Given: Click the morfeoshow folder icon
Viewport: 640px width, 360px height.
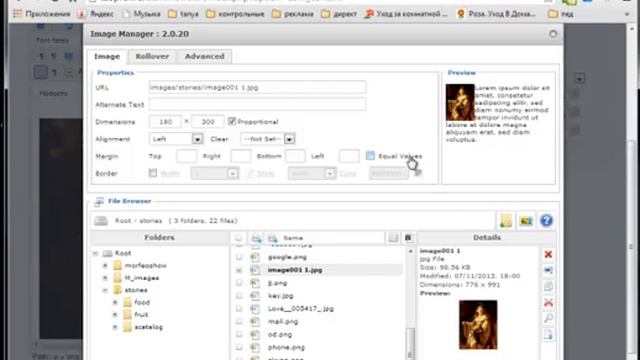Looking at the screenshot, I should tap(118, 266).
